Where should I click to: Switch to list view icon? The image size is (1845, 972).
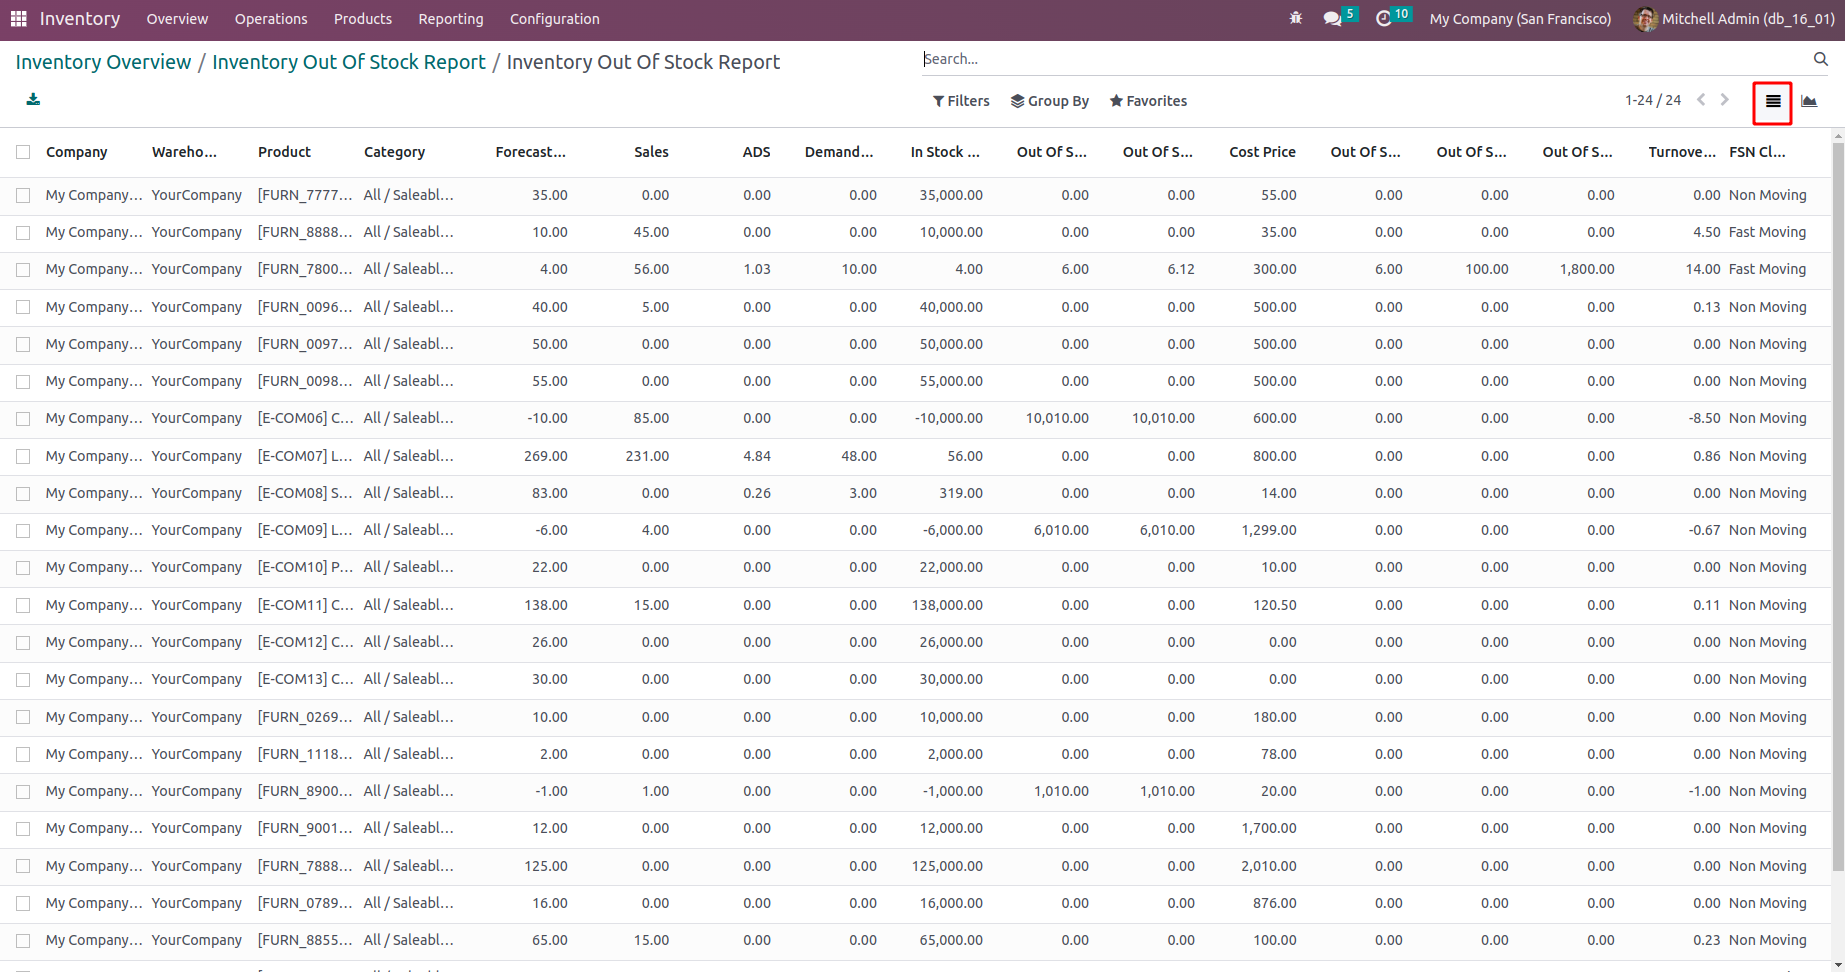(1772, 101)
